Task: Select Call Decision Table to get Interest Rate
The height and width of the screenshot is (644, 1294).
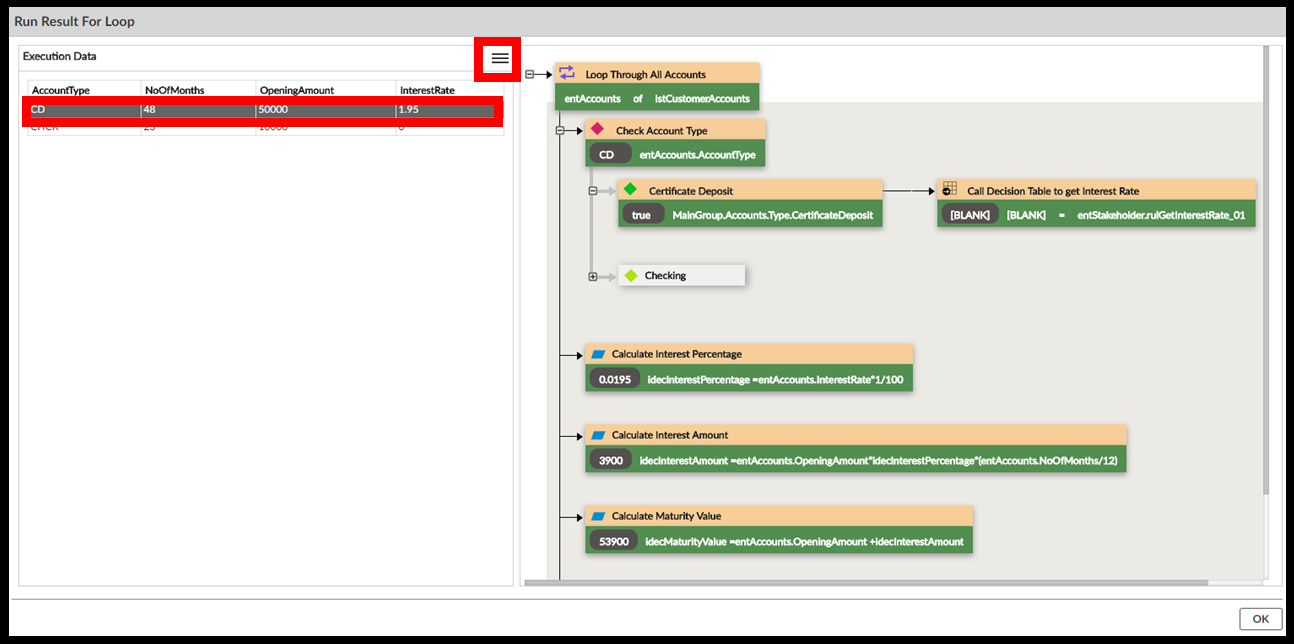Action: [x=1053, y=190]
